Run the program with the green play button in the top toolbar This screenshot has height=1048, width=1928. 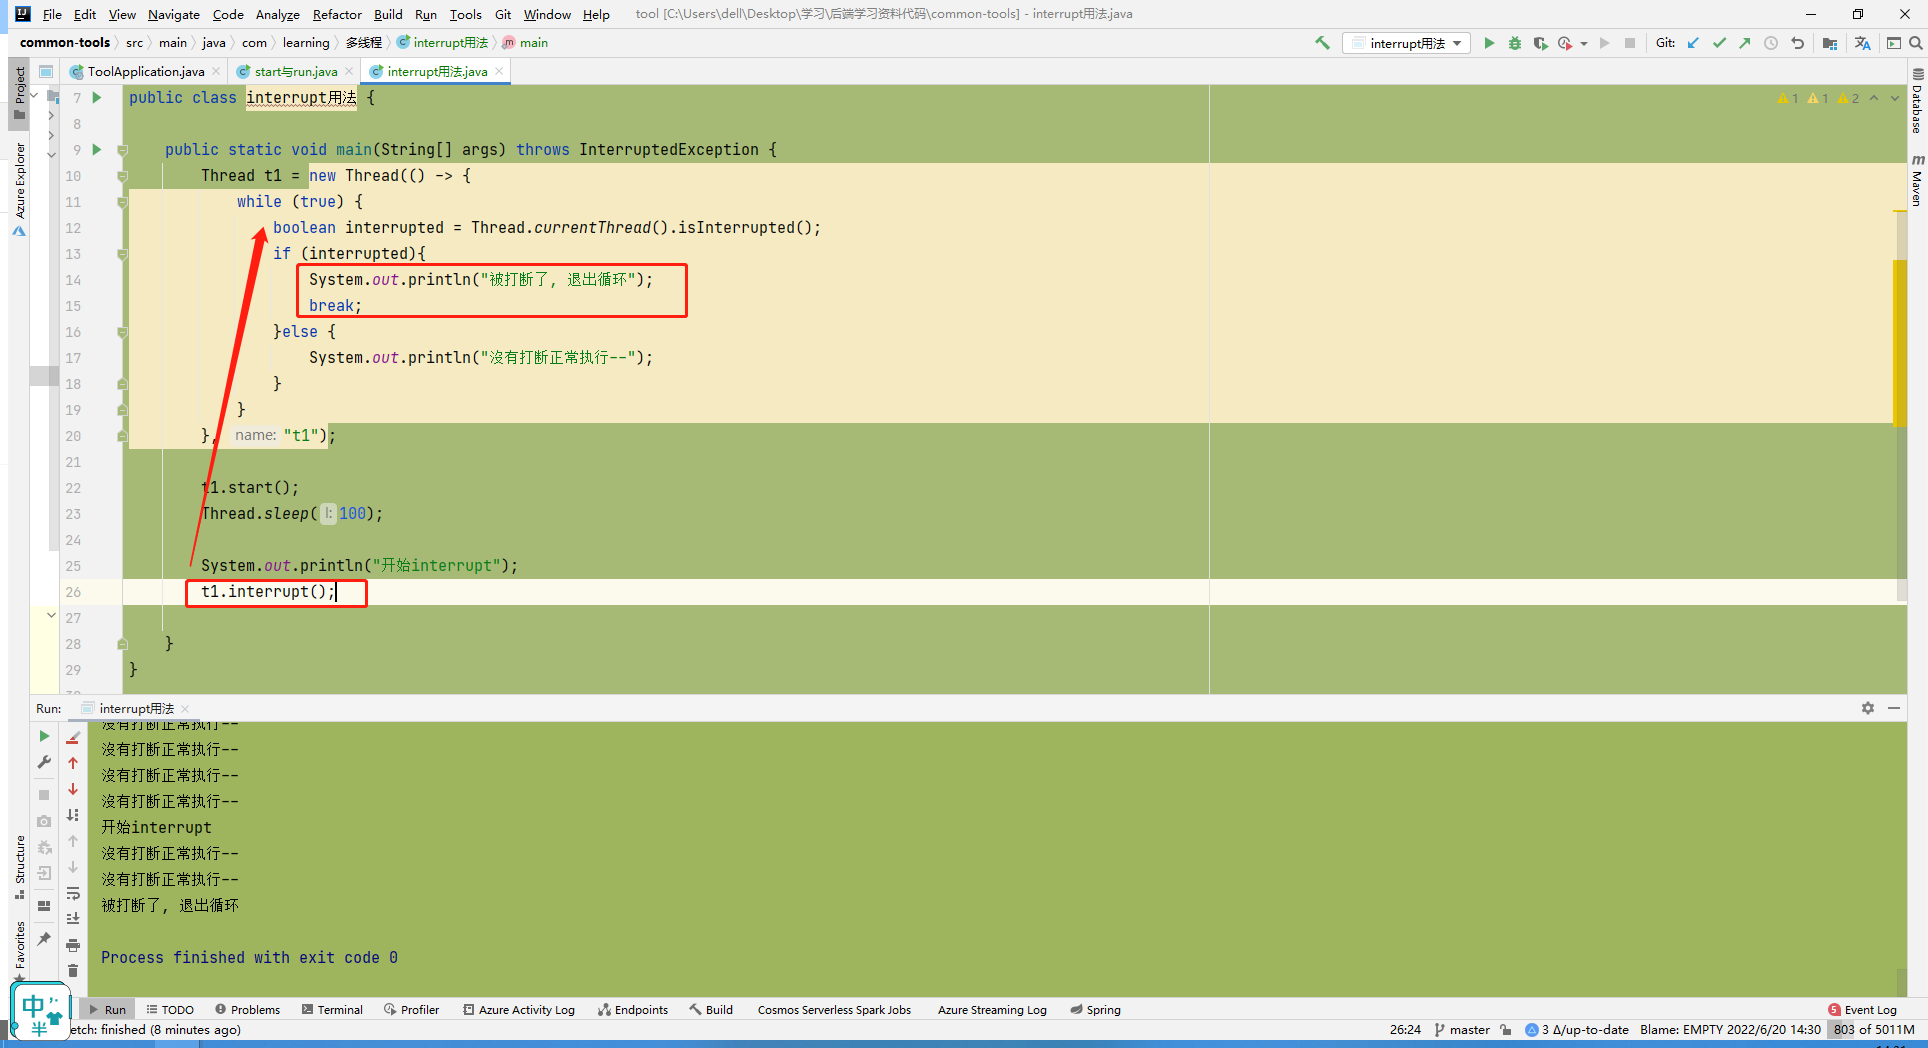(1489, 43)
